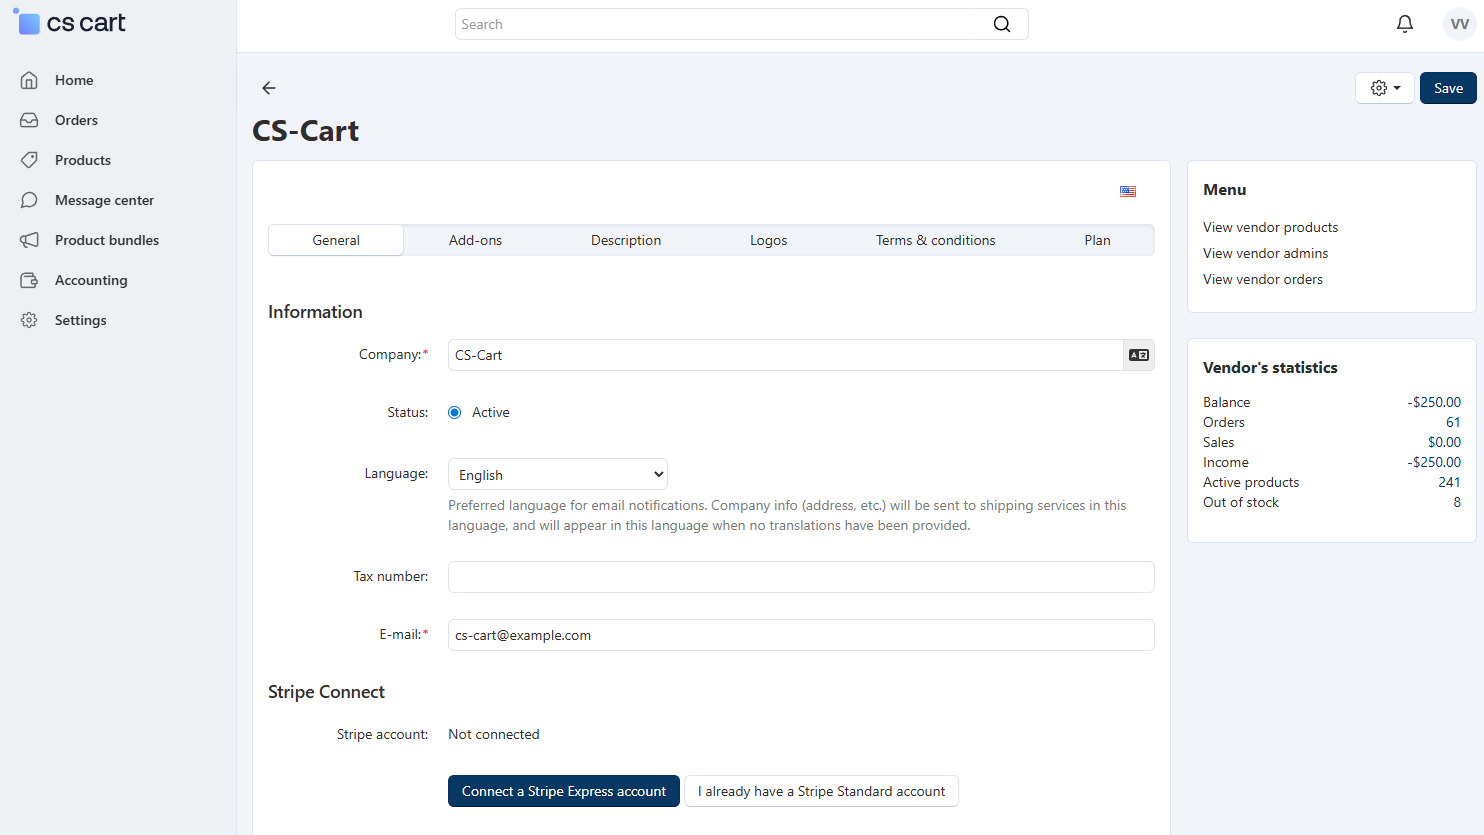Image resolution: width=1484 pixels, height=835 pixels.
Task: Open Home from the sidebar
Action: point(74,80)
